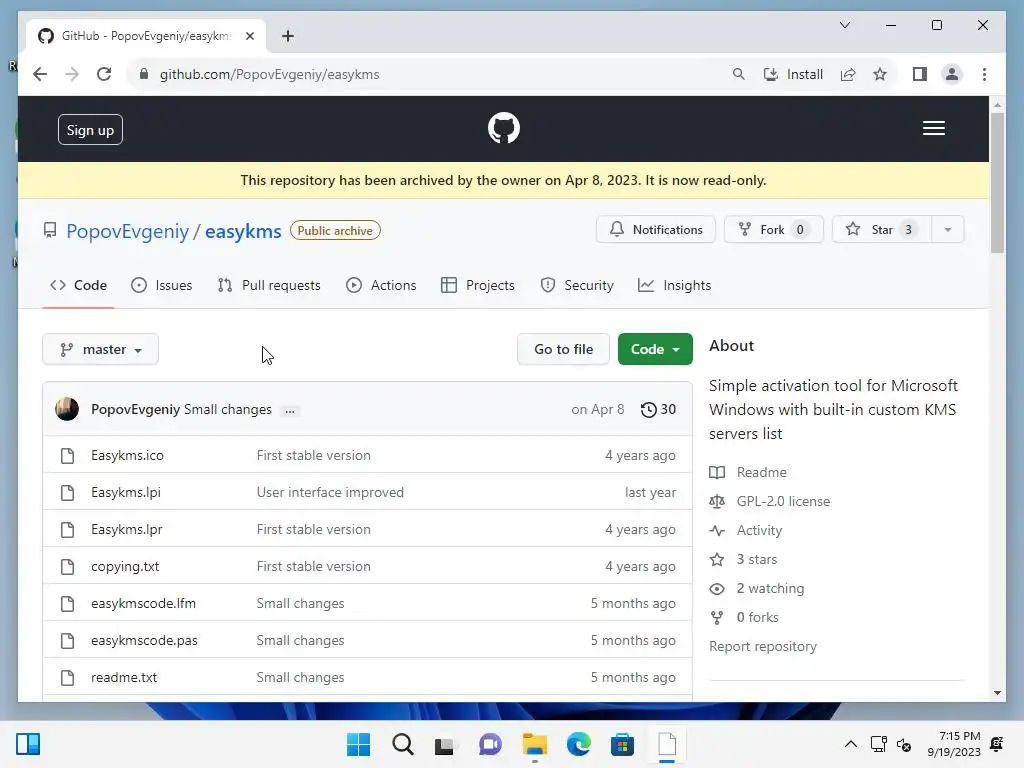This screenshot has height=768, width=1024.
Task: Click the GitHub Octocat logo in the header
Action: click(504, 128)
